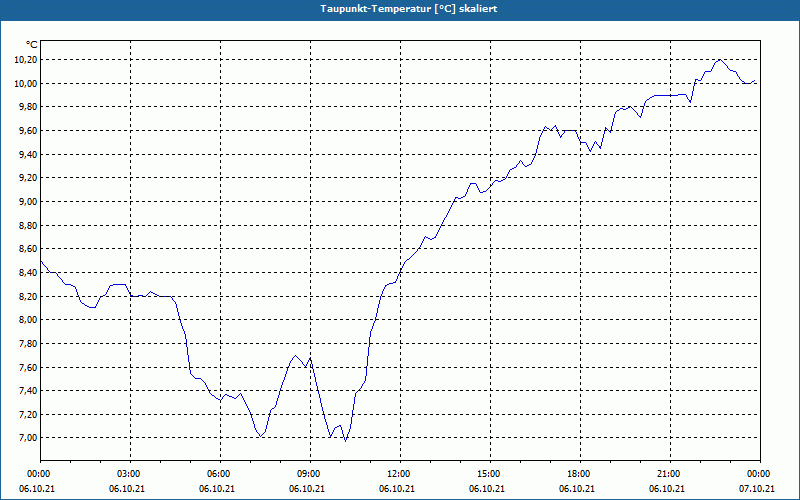Click the "9,60" y-axis label
The image size is (800, 500).
28,131
